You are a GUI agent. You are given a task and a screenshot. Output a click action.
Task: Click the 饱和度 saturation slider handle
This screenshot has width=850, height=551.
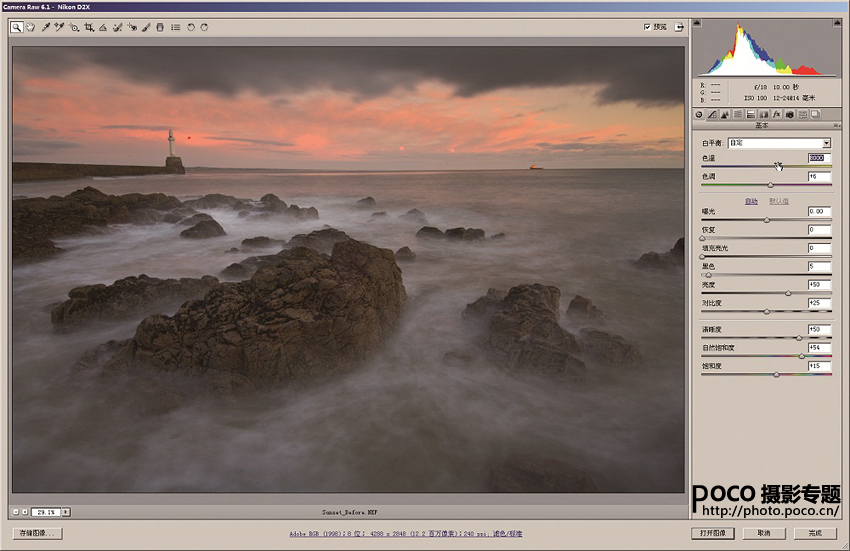coord(776,375)
